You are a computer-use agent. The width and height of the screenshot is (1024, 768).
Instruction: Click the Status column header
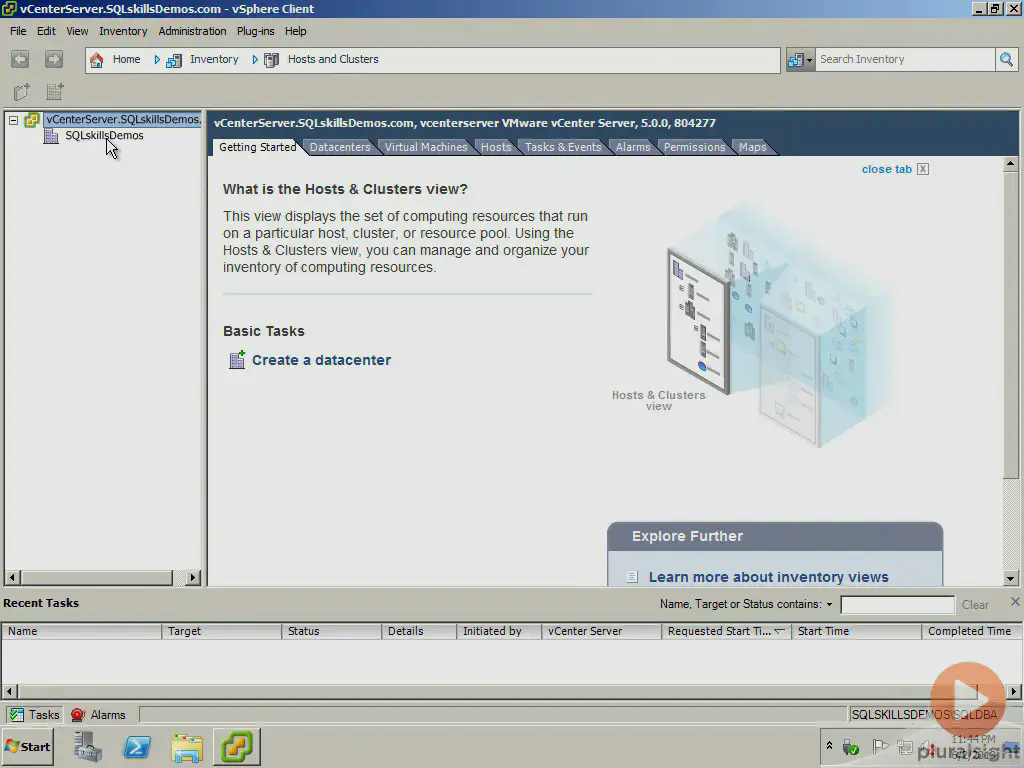(331, 632)
